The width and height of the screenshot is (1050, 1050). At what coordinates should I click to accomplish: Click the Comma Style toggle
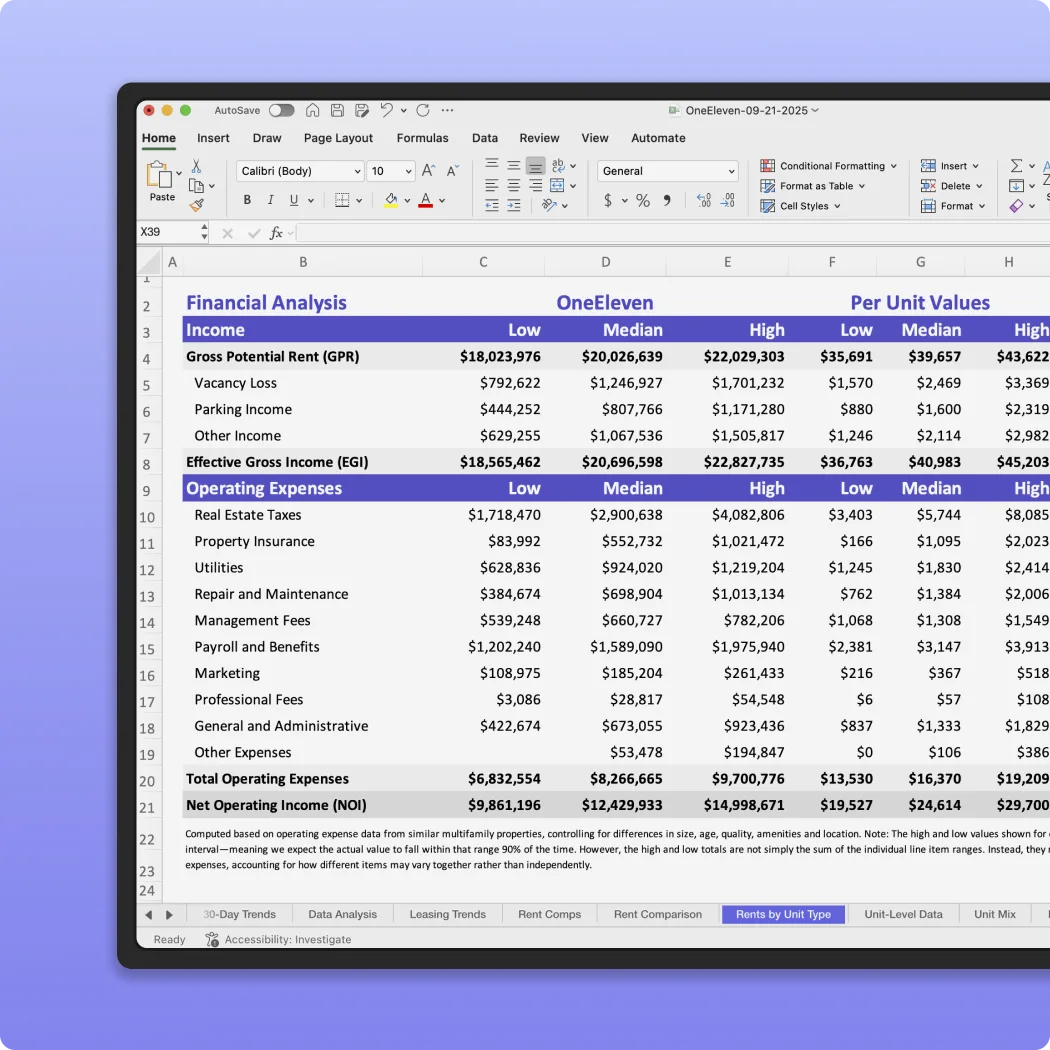(x=667, y=200)
